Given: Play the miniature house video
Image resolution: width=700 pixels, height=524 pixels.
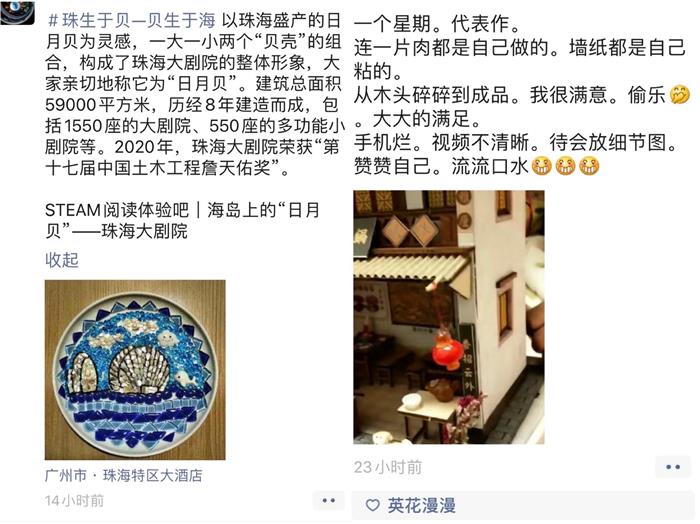Looking at the screenshot, I should point(449,317).
